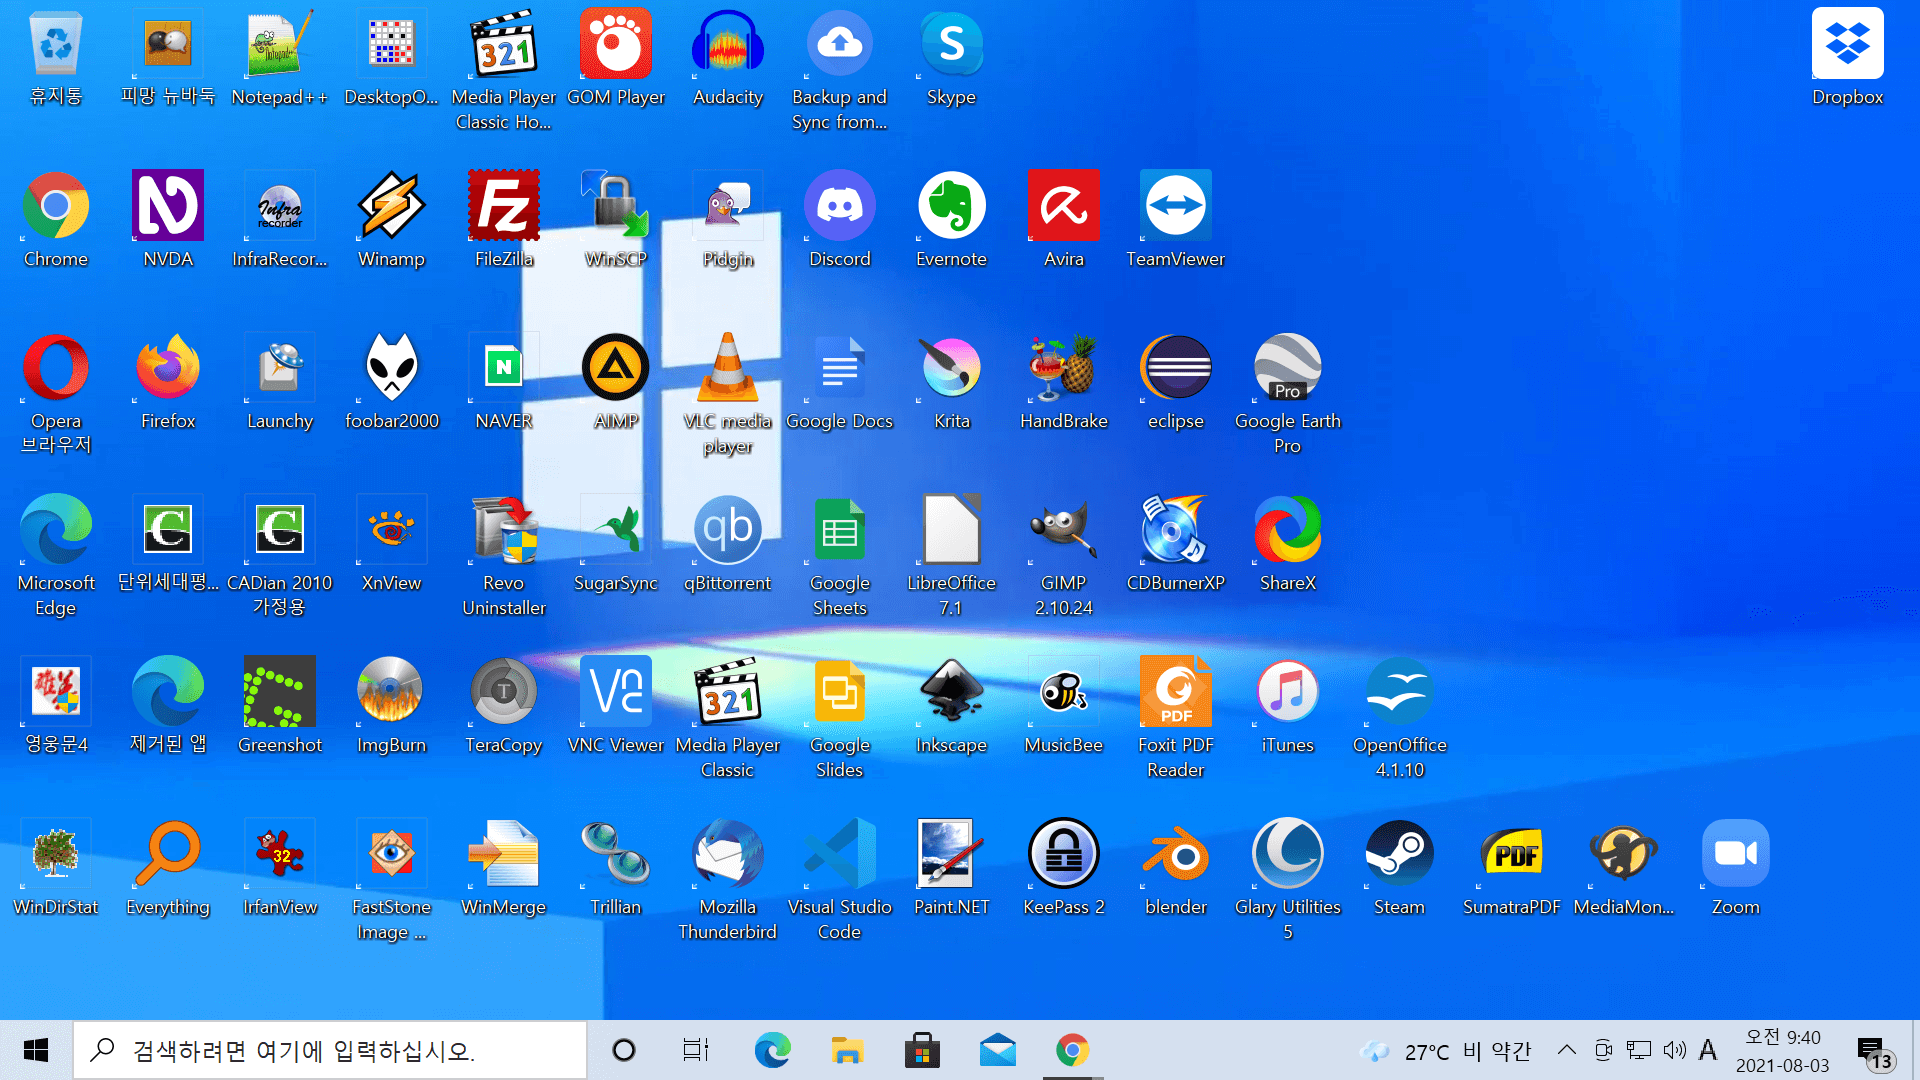The height and width of the screenshot is (1080, 1920).
Task: Launch IrfanView desktop shortcut
Action: tap(280, 868)
